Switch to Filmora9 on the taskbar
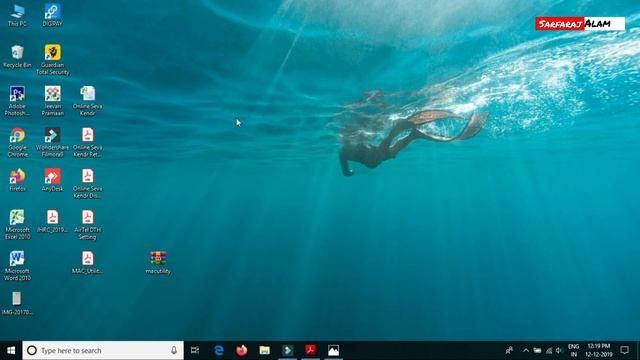Viewport: 640px width, 360px height. [287, 350]
